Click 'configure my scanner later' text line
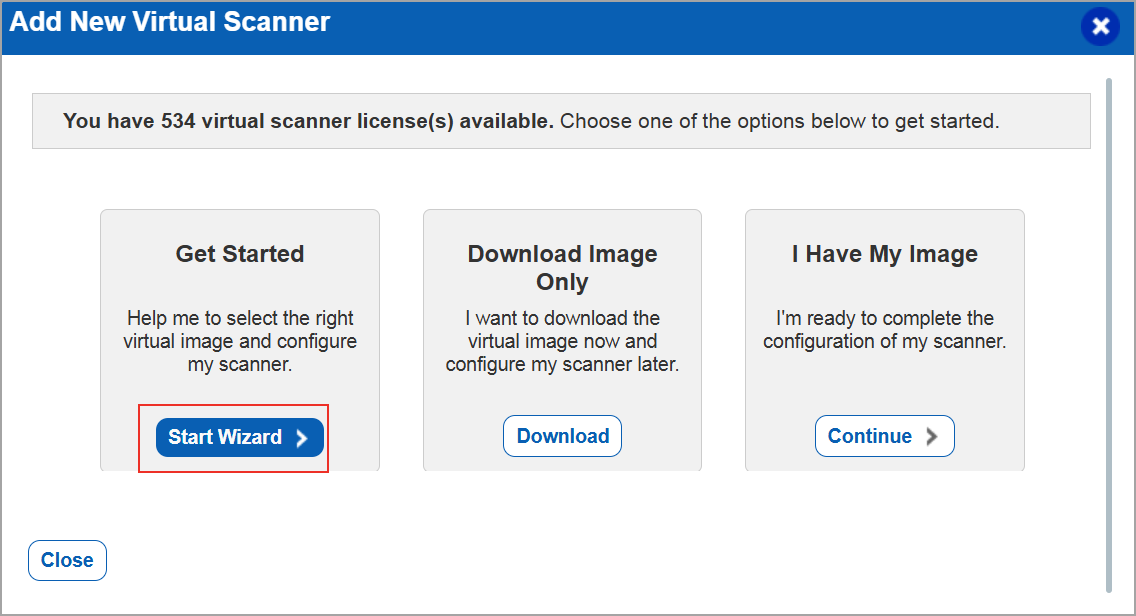Viewport: 1136px width, 616px height. pyautogui.click(x=562, y=365)
